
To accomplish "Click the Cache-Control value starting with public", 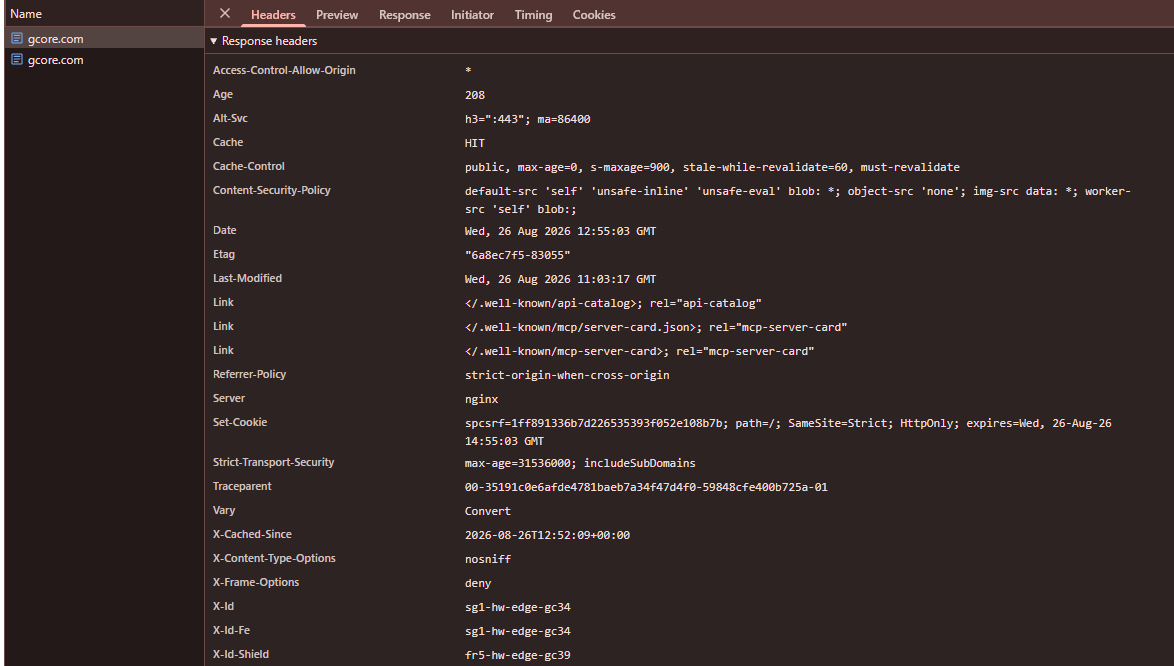I will [x=712, y=167].
